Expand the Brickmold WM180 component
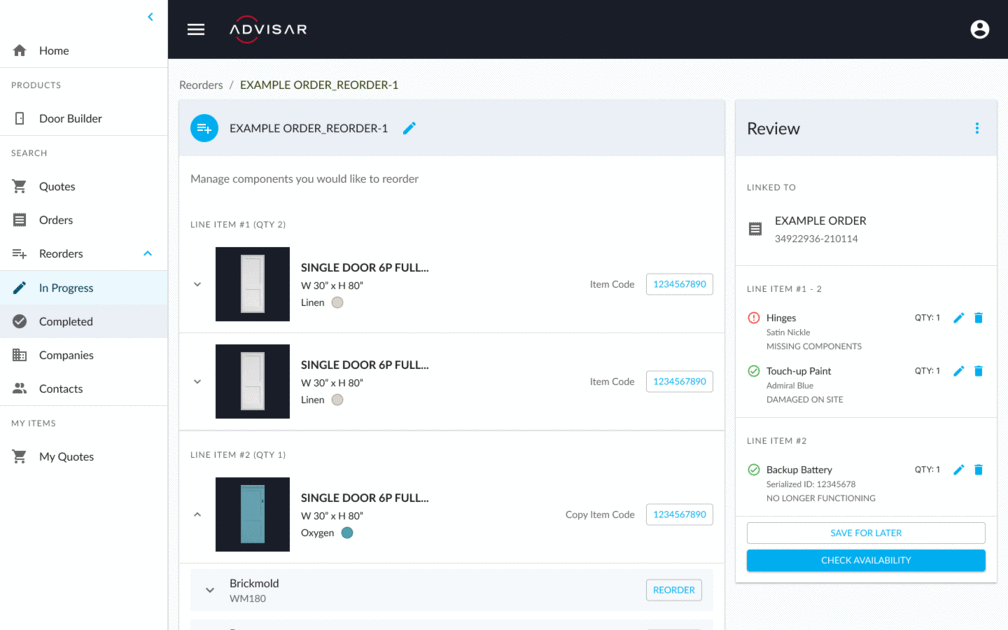This screenshot has height=630, width=1008. tap(210, 590)
